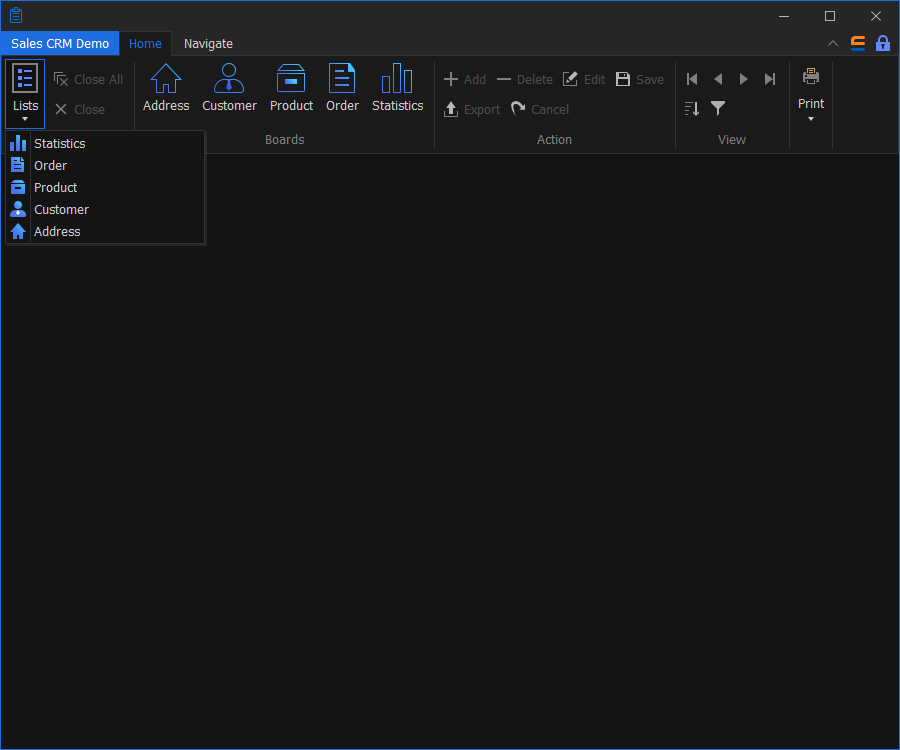
Task: Minimize the application window
Action: click(x=784, y=16)
